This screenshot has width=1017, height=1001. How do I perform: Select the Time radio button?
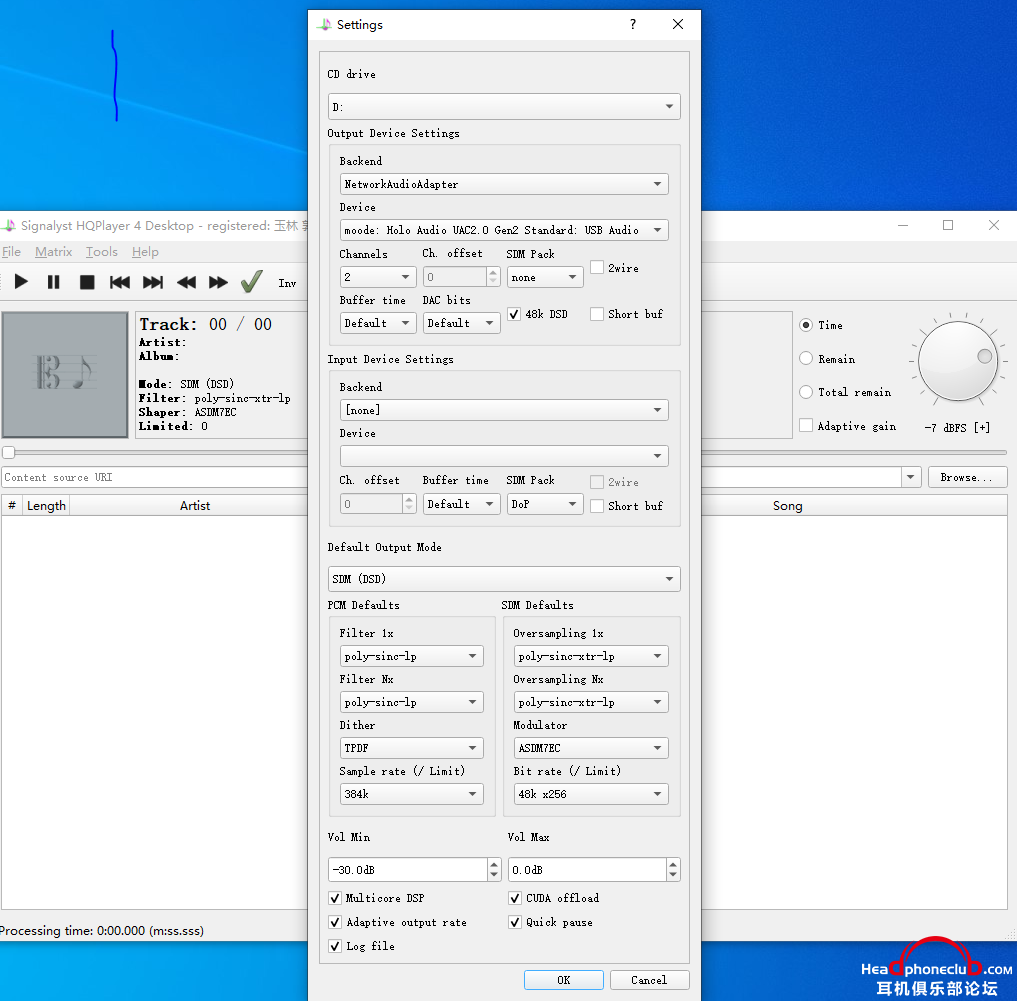click(806, 325)
